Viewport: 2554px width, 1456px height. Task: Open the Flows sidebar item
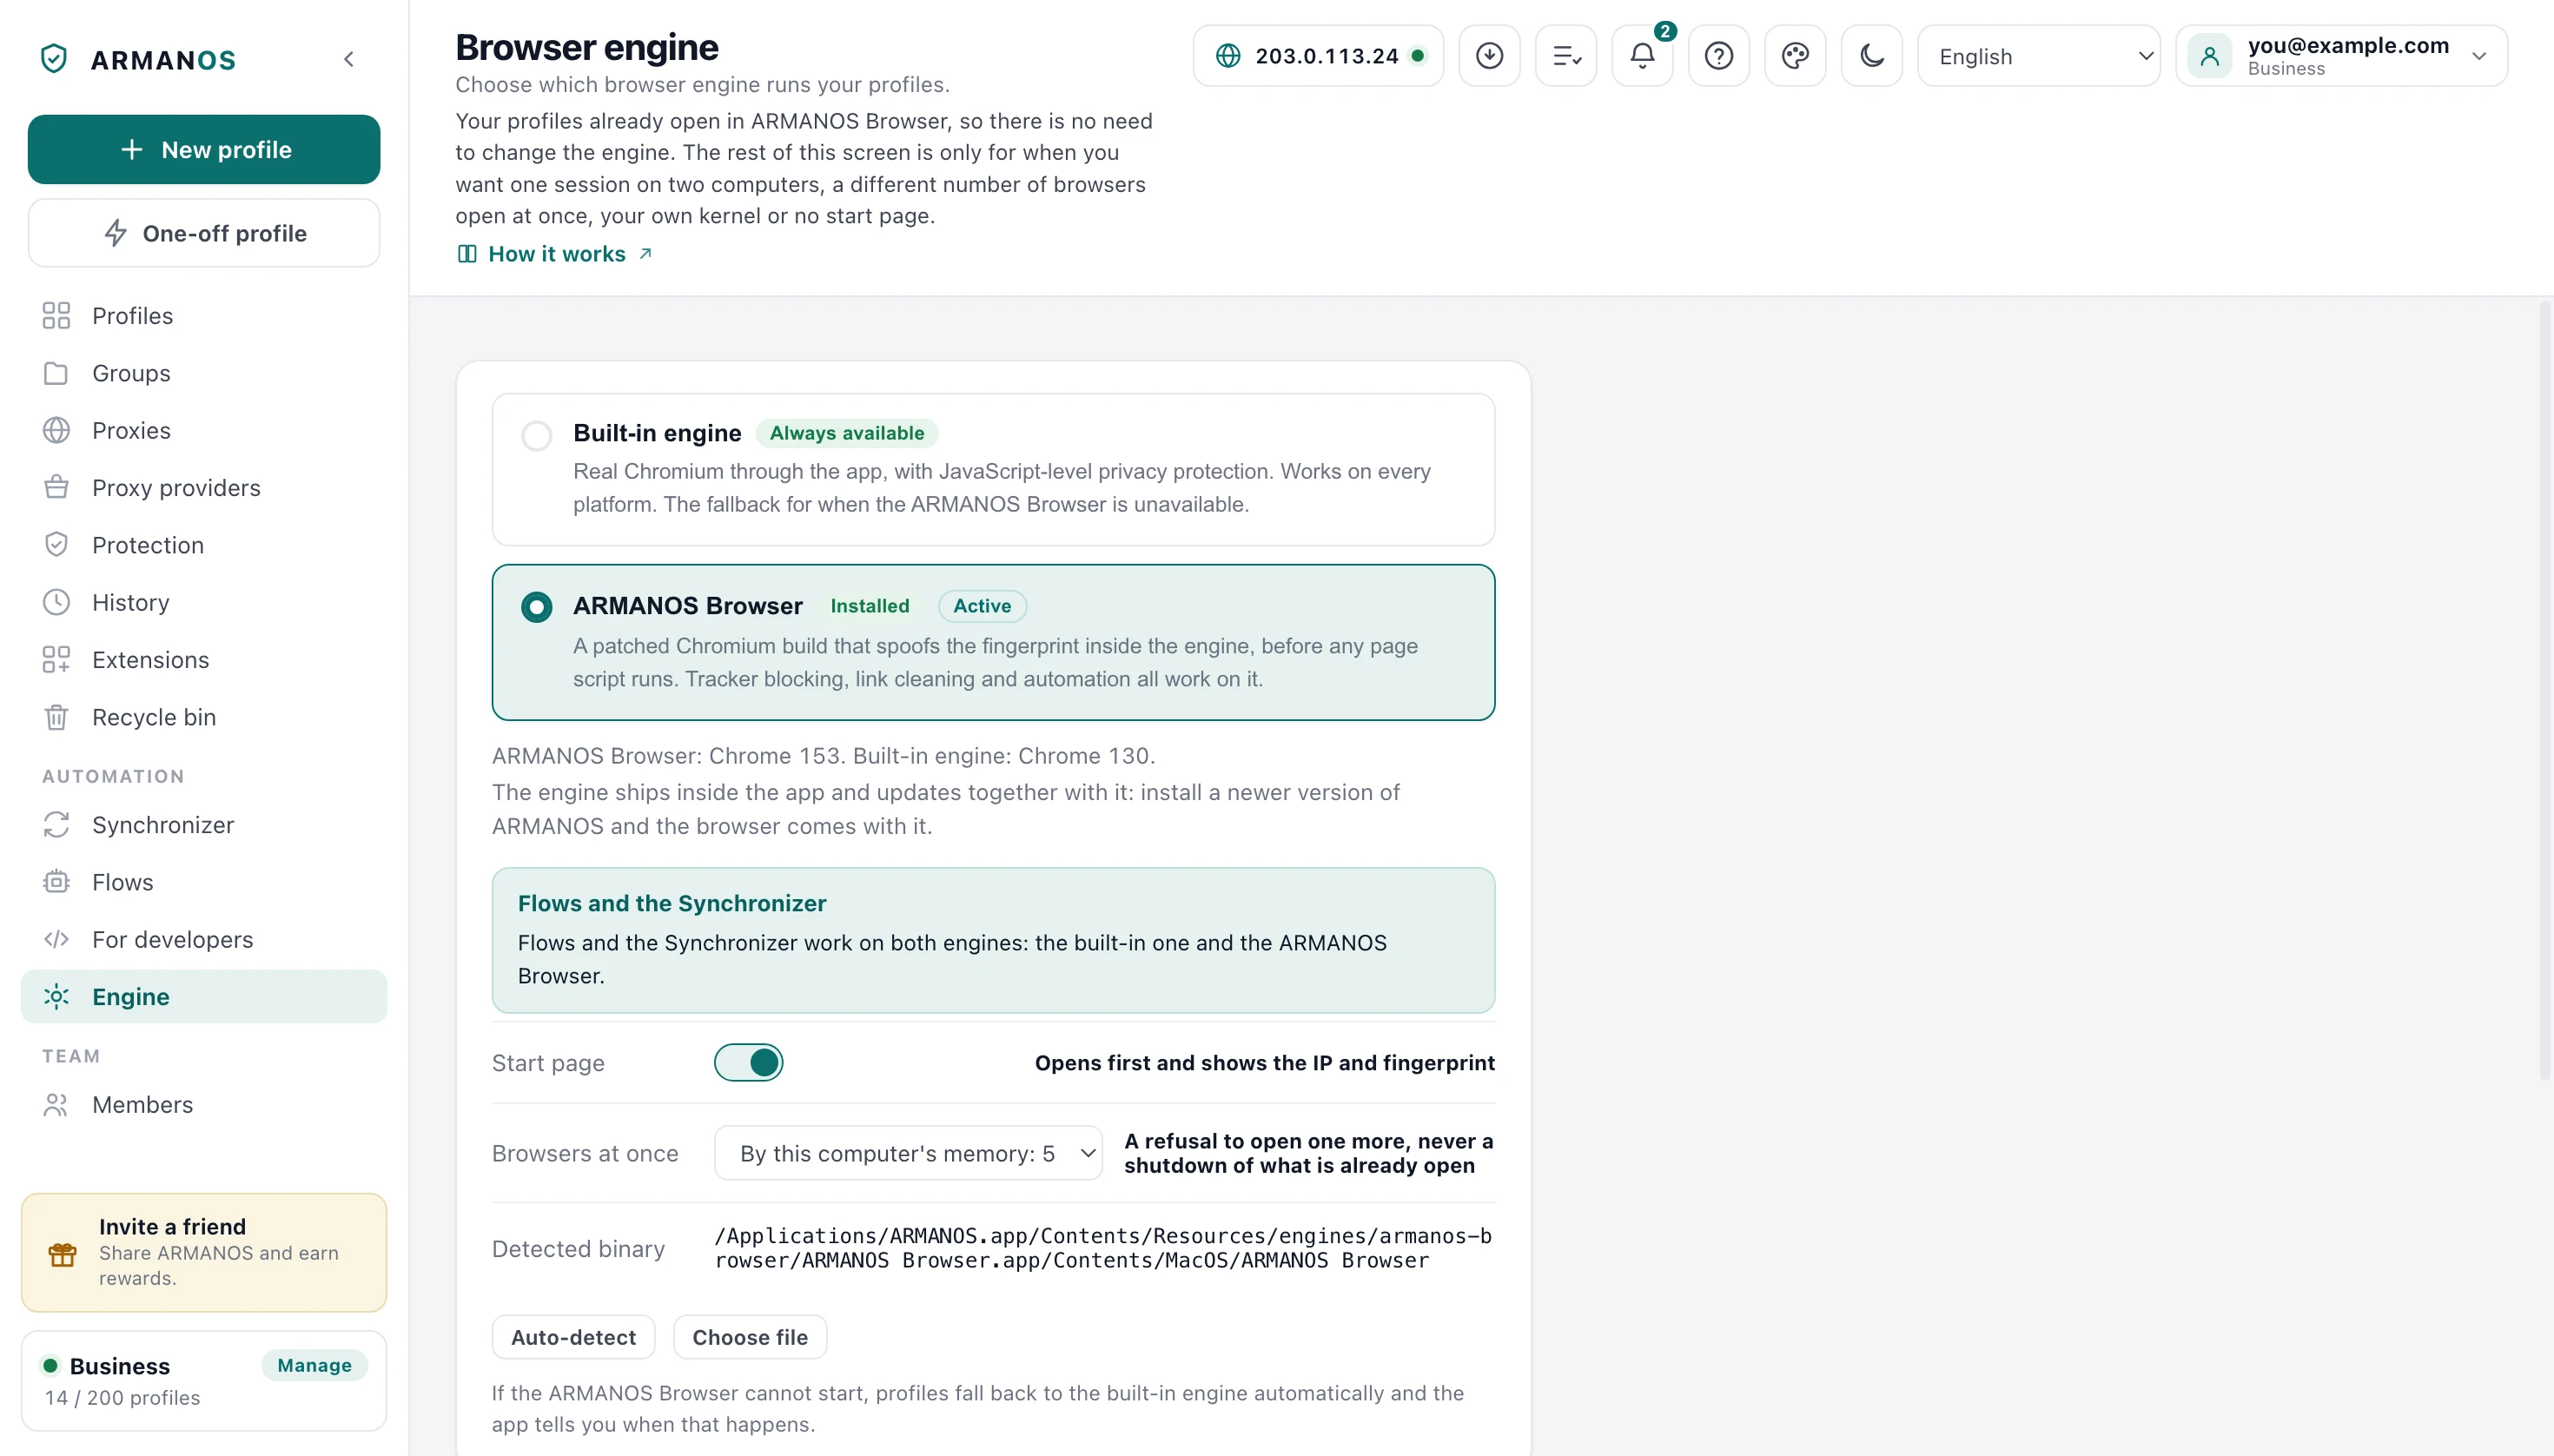[204, 882]
